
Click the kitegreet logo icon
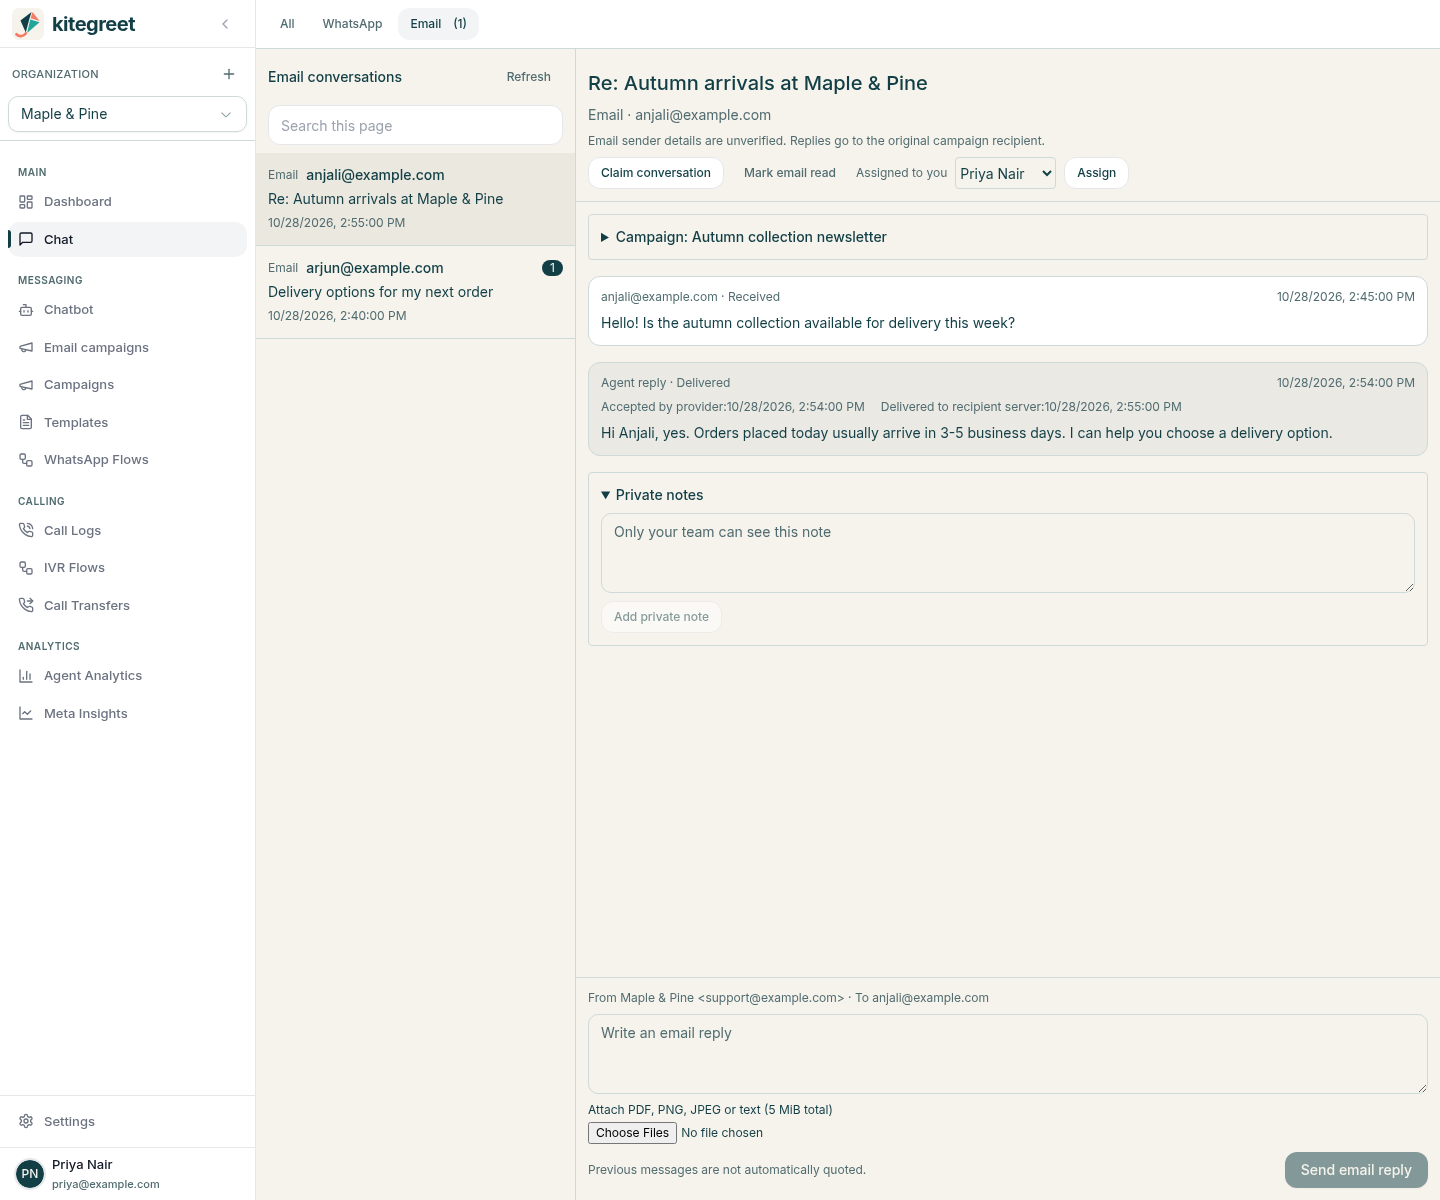coord(28,24)
